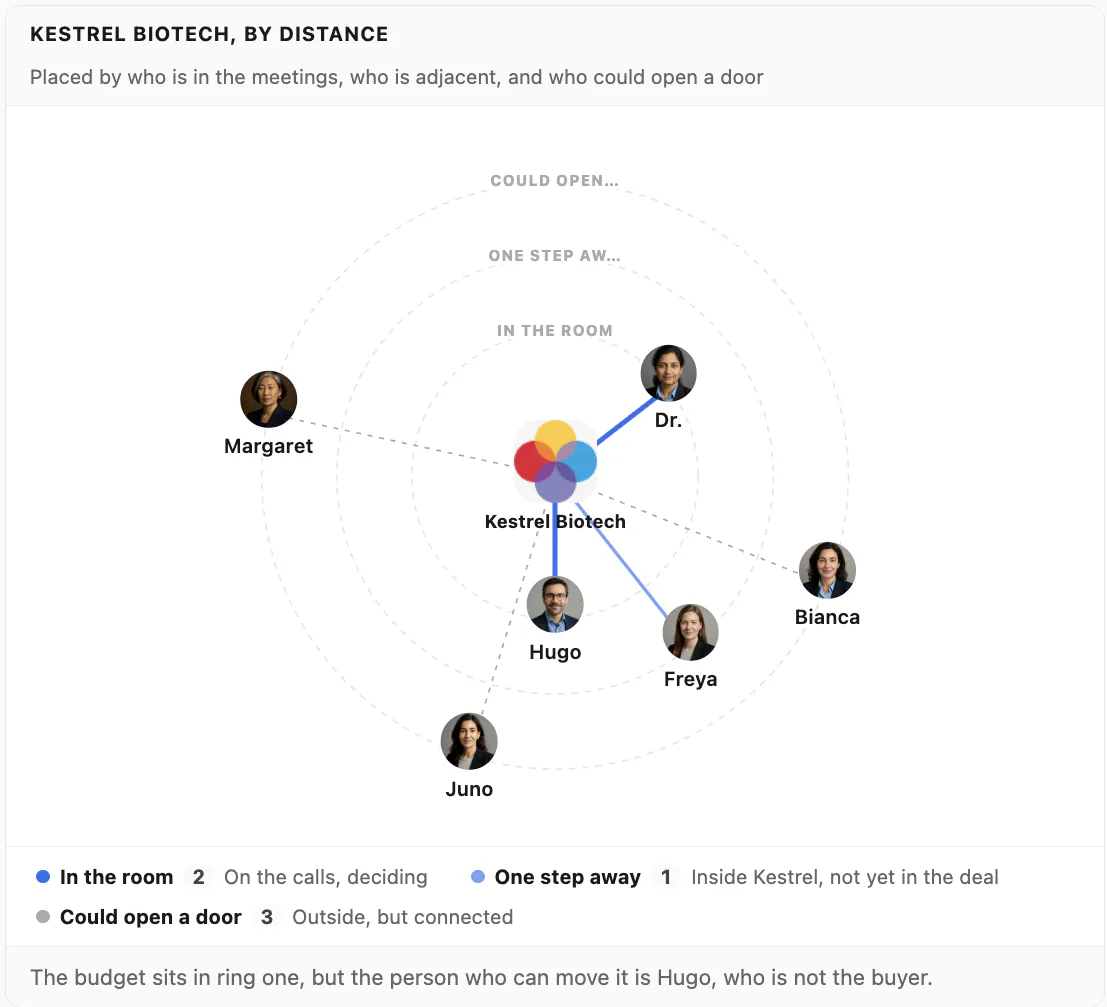The image size is (1107, 1007).
Task: Click the count badge 3 beside Could open a door
Action: [267, 917]
